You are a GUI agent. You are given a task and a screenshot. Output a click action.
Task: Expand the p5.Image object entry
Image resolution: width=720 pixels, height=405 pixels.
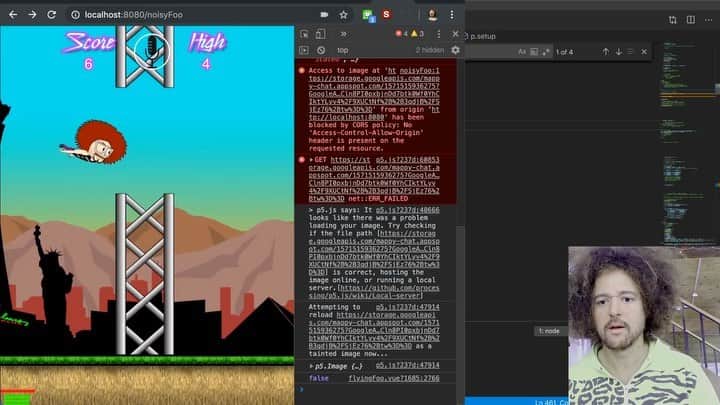point(311,366)
